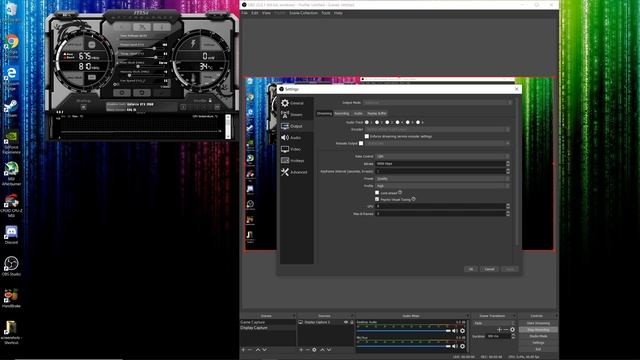The width and height of the screenshot is (640, 360).
Task: Open Discord desktop shortcut
Action: [x=11, y=235]
